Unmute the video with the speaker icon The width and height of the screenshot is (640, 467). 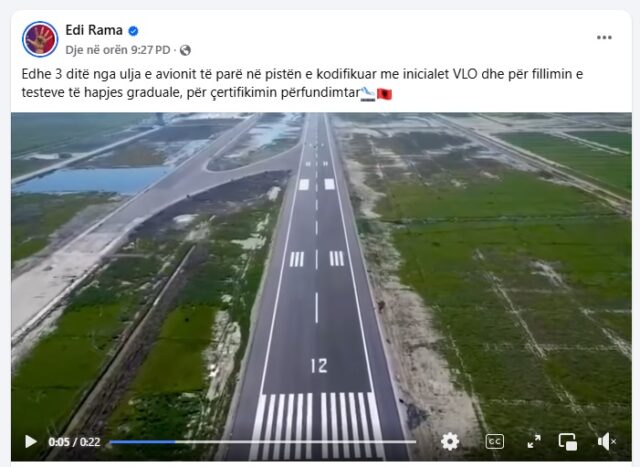click(x=606, y=441)
